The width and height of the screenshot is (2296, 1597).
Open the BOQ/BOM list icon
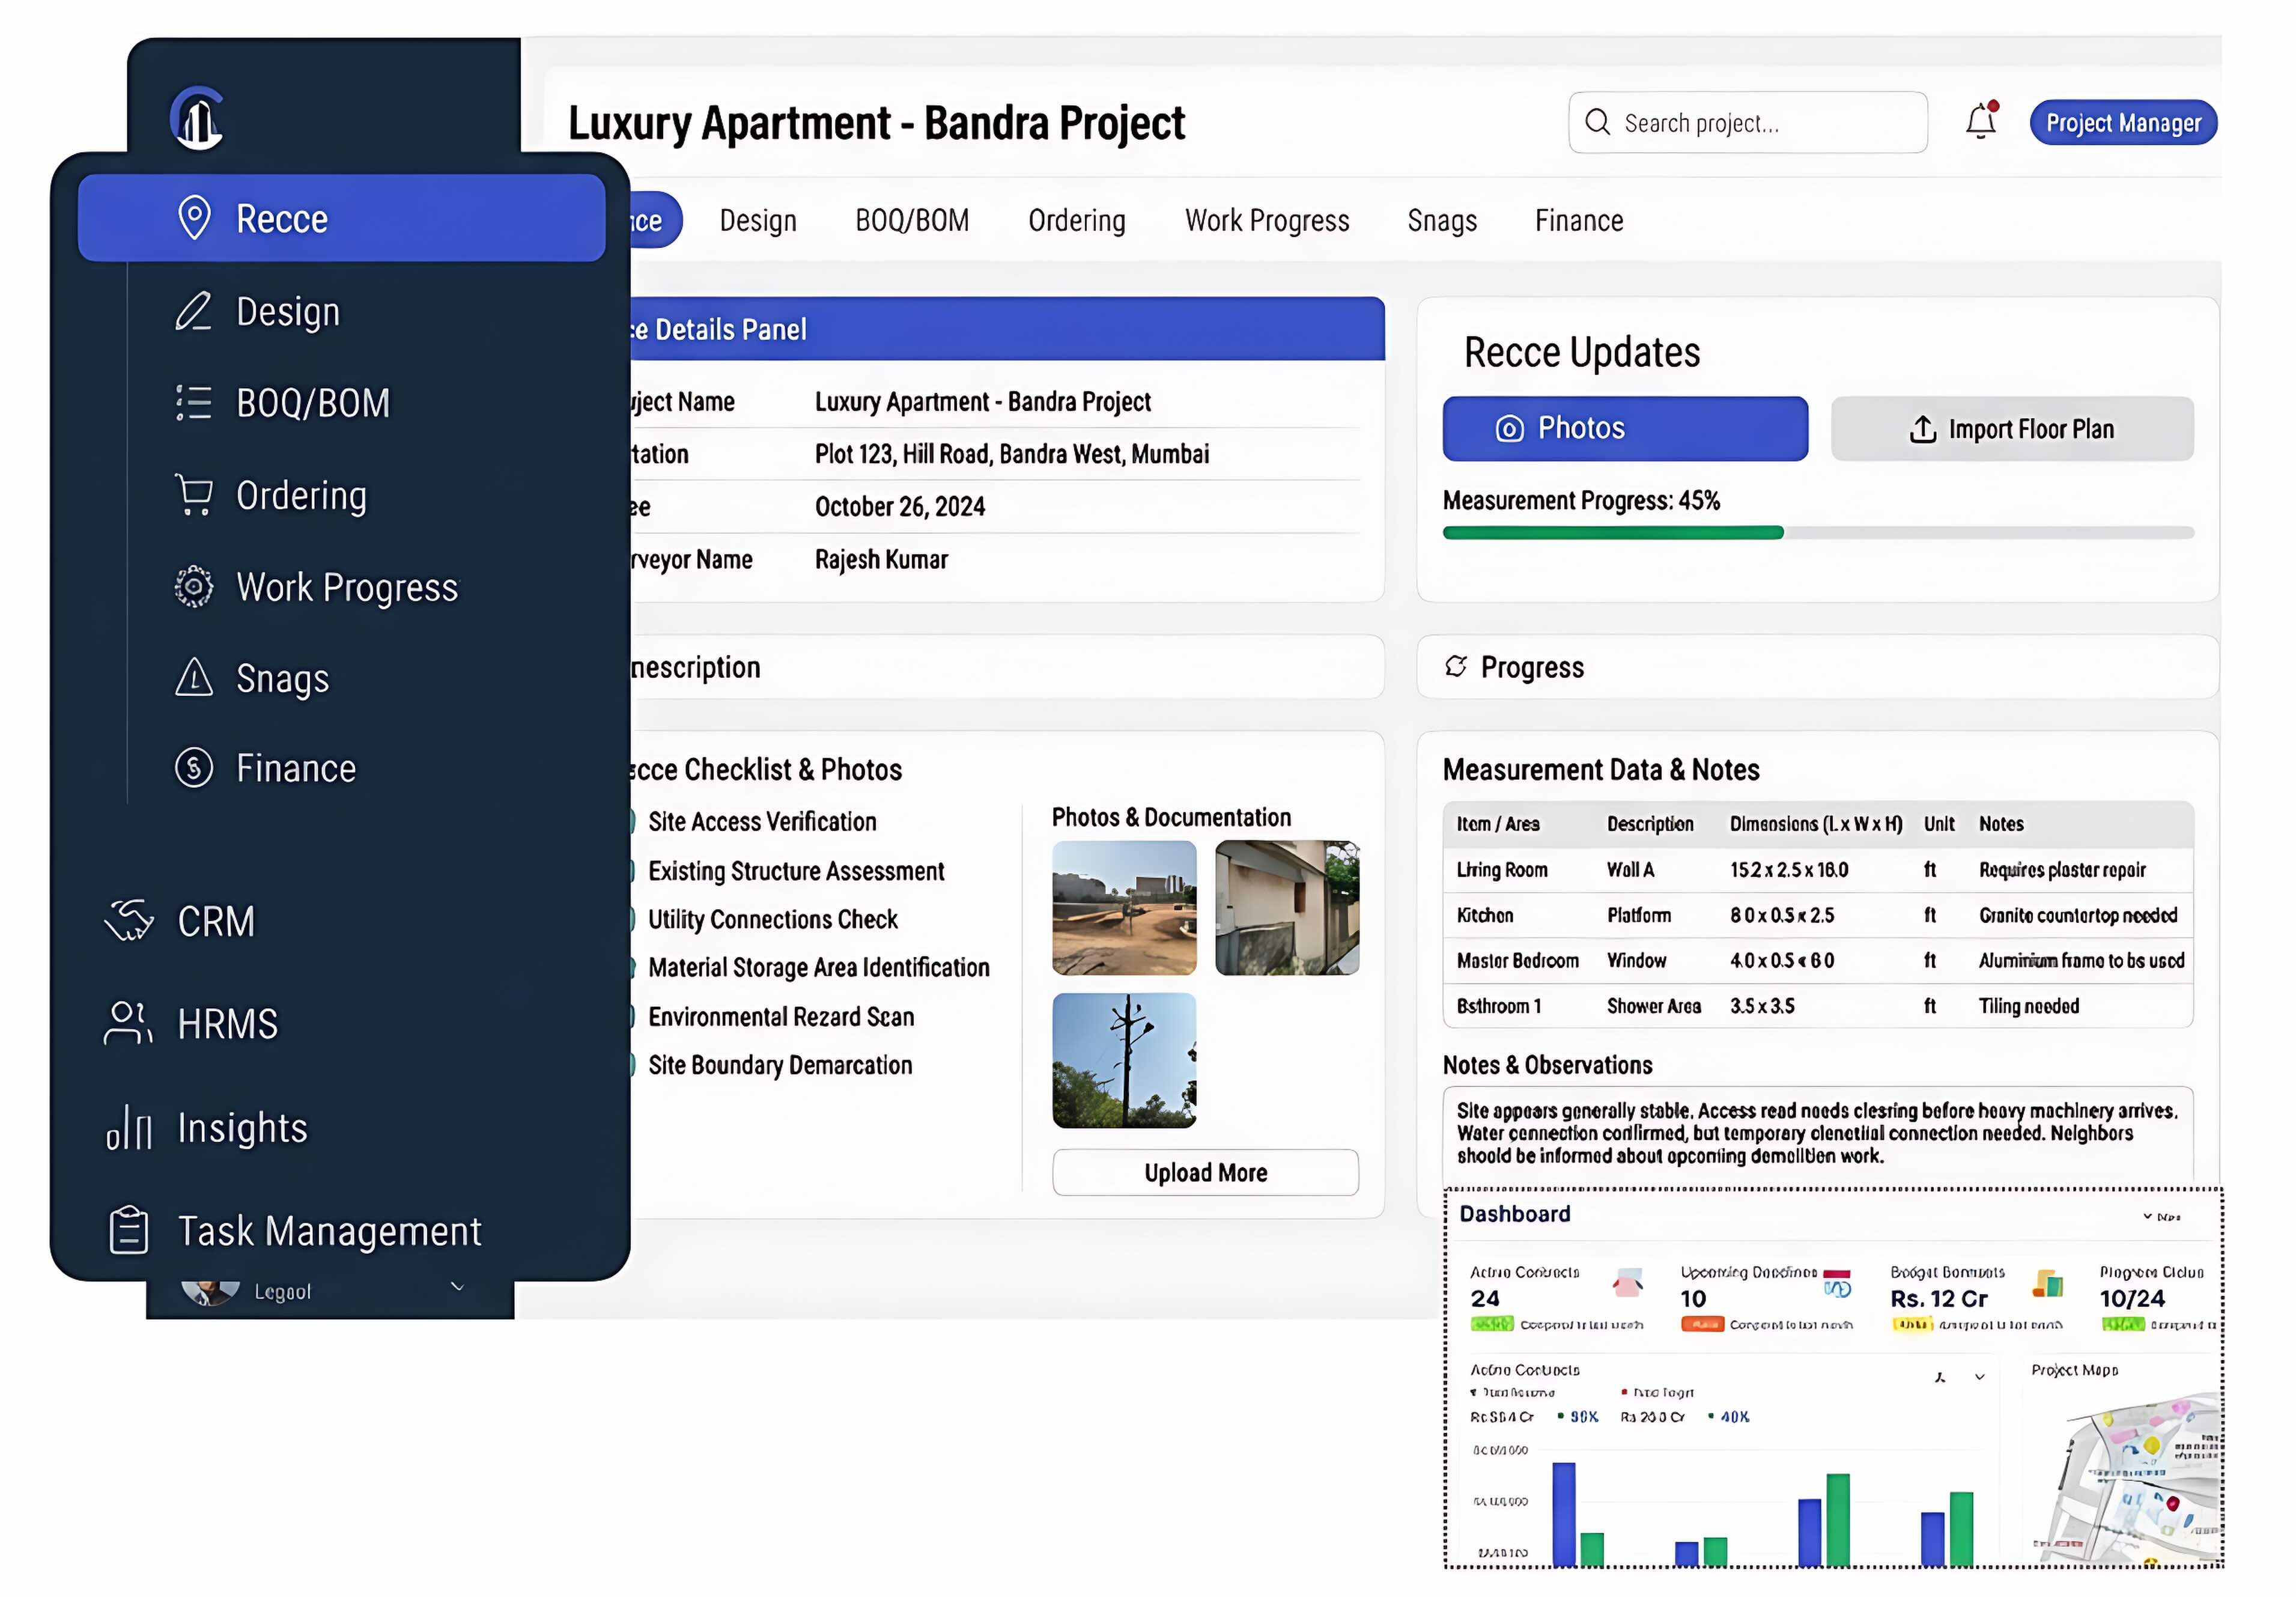point(193,403)
